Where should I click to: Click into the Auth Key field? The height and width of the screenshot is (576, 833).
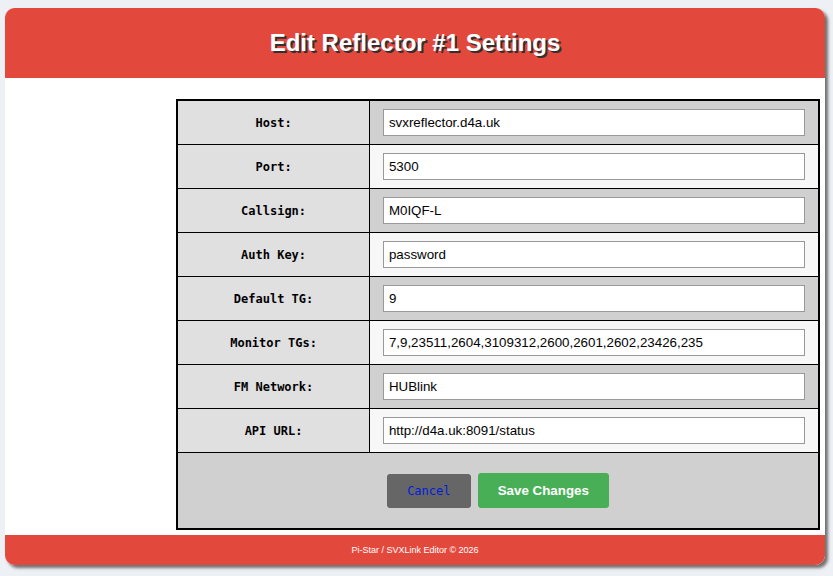coord(593,255)
